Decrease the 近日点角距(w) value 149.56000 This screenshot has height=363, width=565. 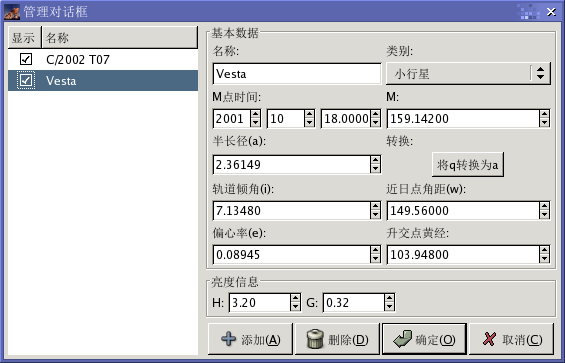pos(544,215)
